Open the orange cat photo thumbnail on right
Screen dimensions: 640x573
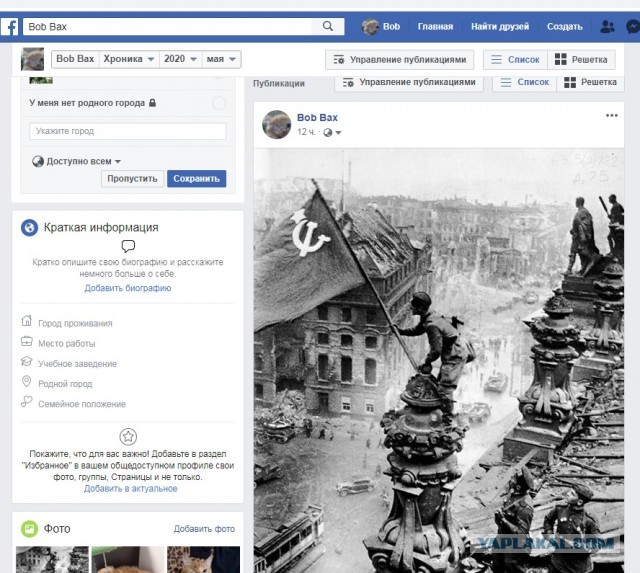point(203,560)
